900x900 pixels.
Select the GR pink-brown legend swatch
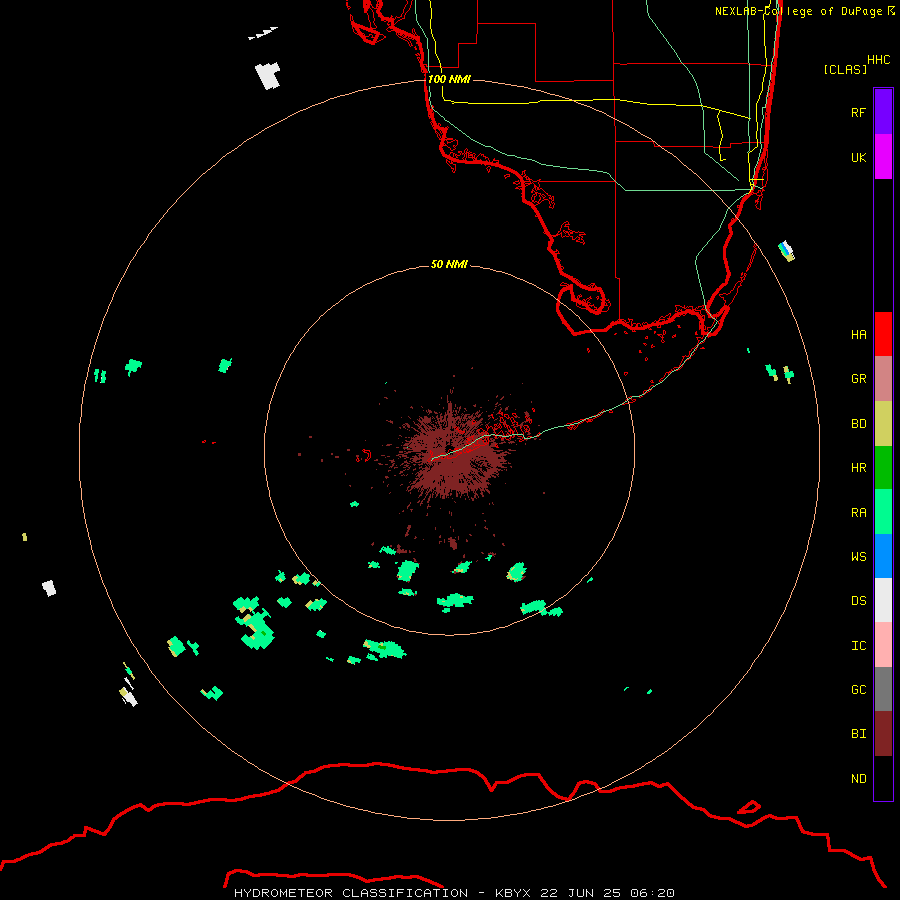[883, 378]
